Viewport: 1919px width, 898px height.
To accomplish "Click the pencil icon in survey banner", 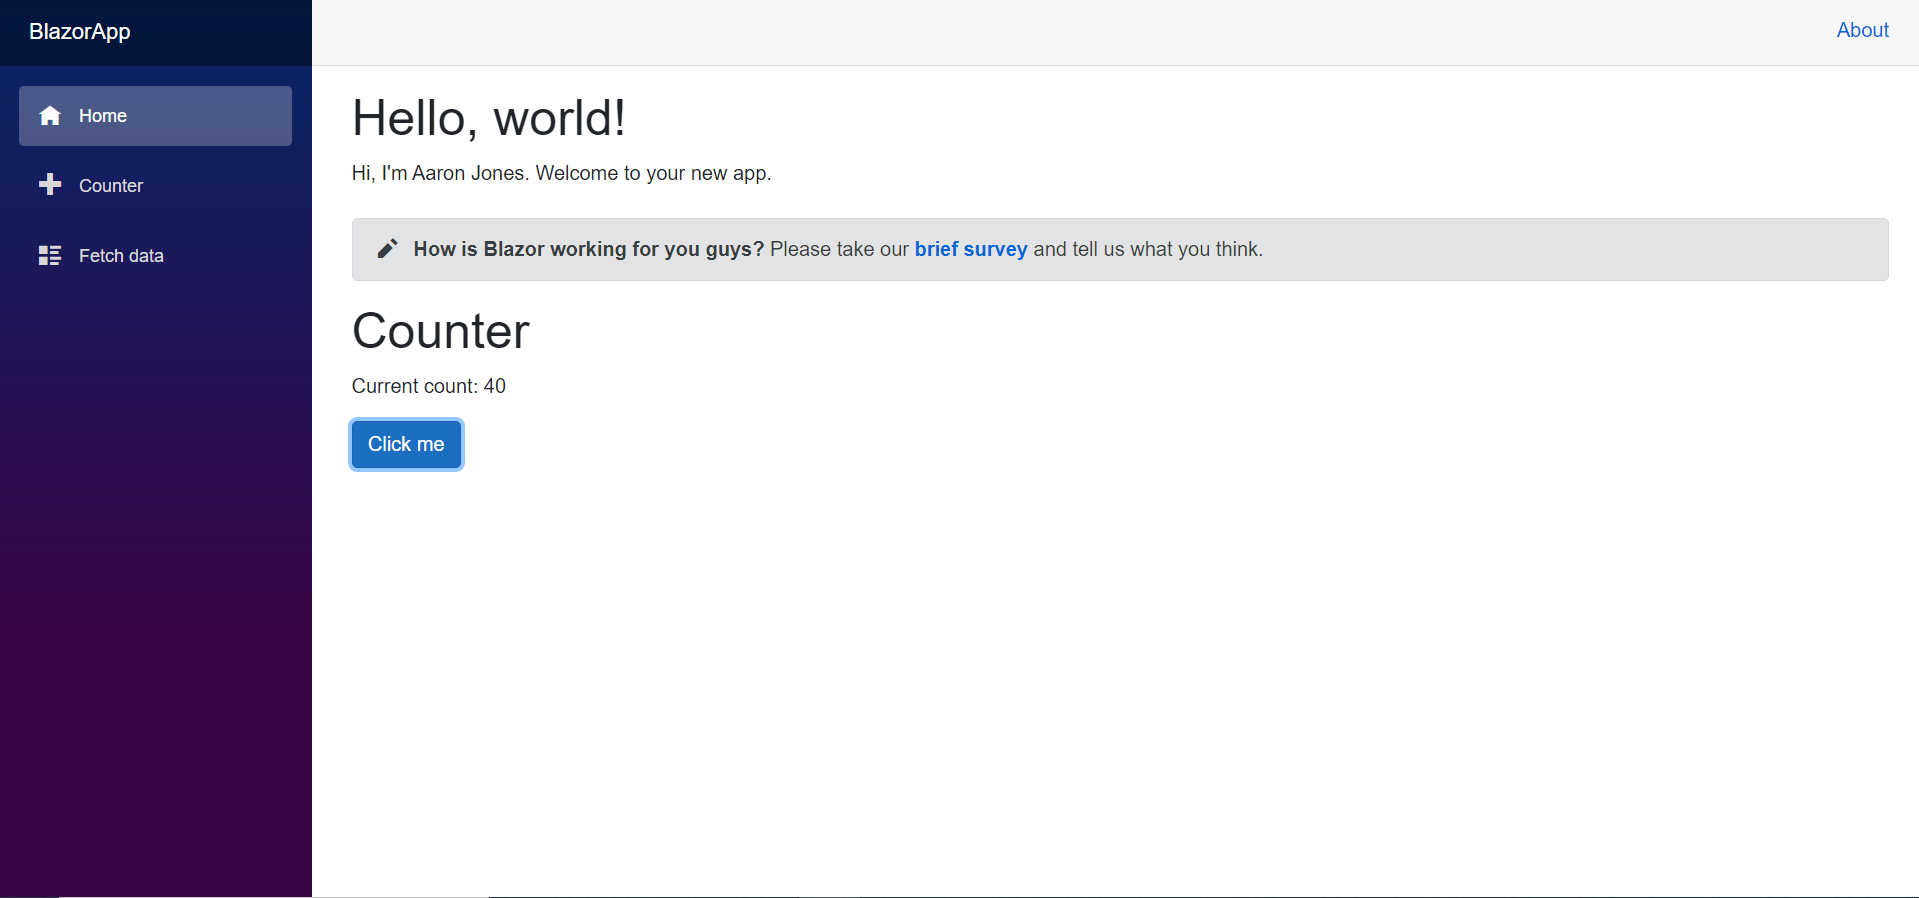I will click(387, 249).
